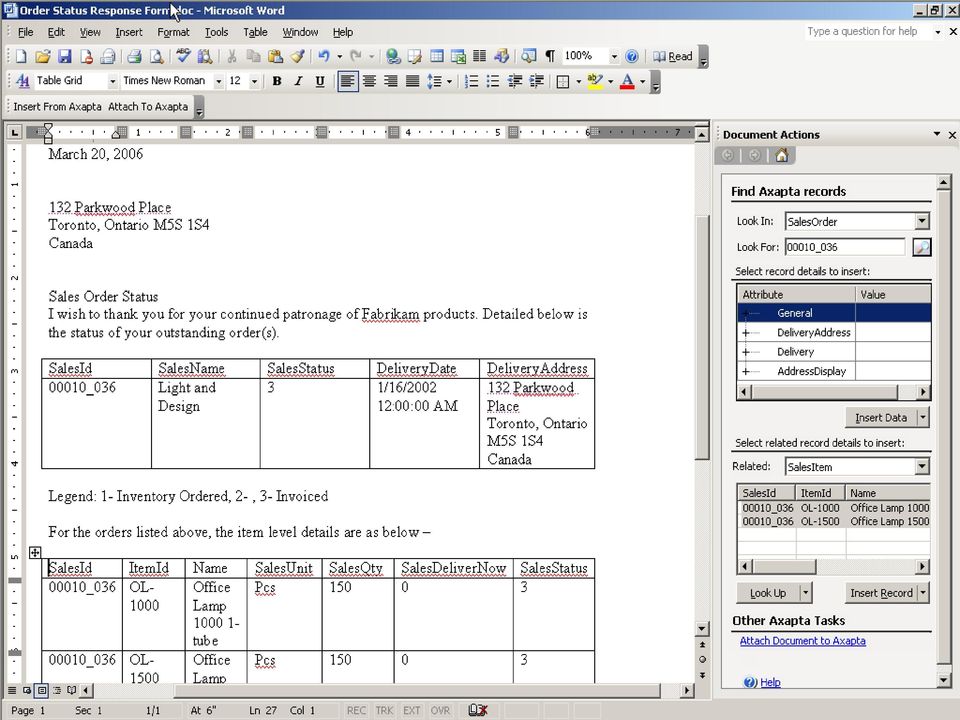The height and width of the screenshot is (720, 960).
Task: Set Align Right paragraph alignment
Action: (x=391, y=81)
